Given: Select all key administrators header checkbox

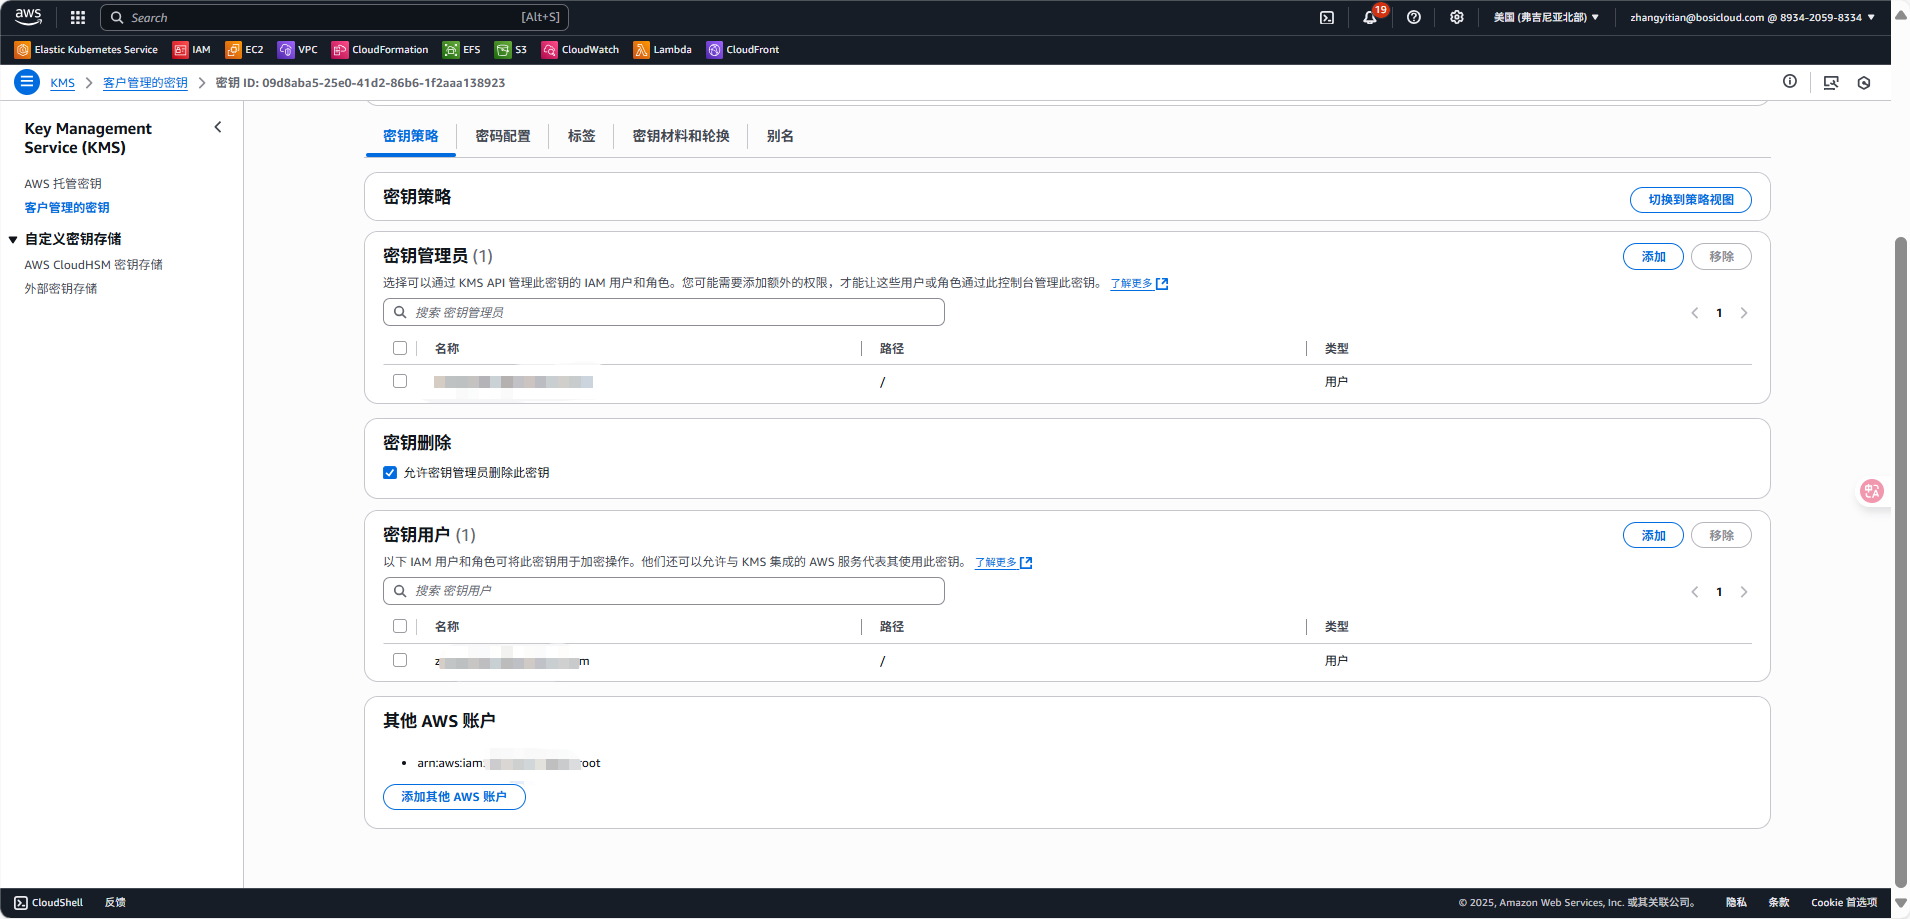Looking at the screenshot, I should click(400, 348).
